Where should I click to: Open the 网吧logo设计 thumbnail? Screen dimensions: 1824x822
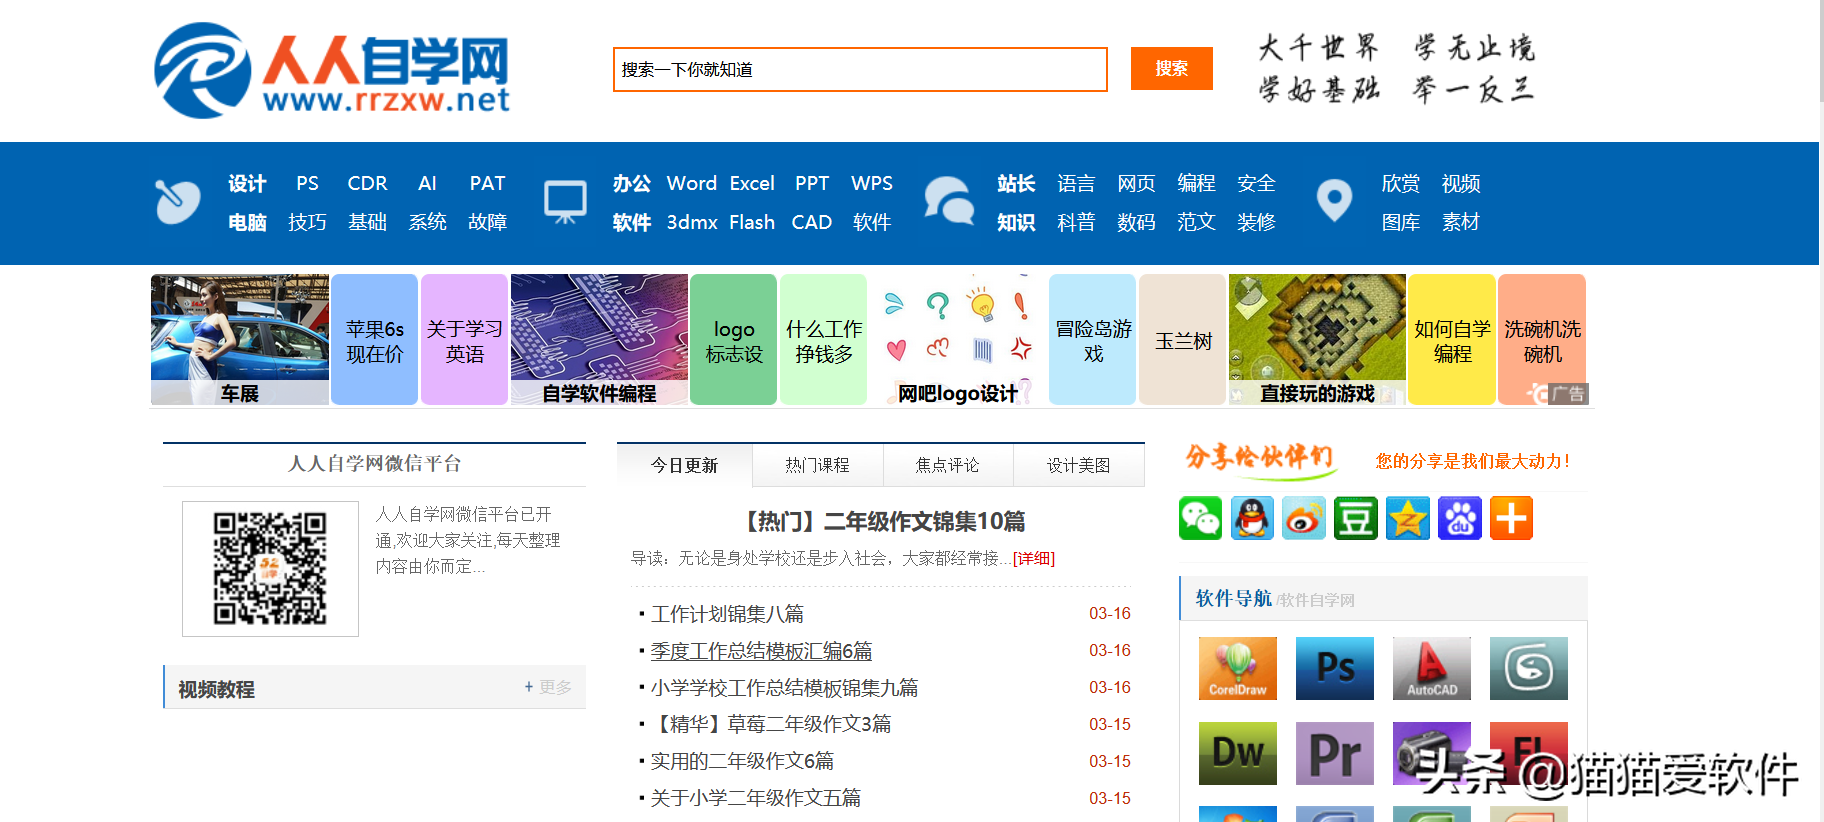click(958, 339)
